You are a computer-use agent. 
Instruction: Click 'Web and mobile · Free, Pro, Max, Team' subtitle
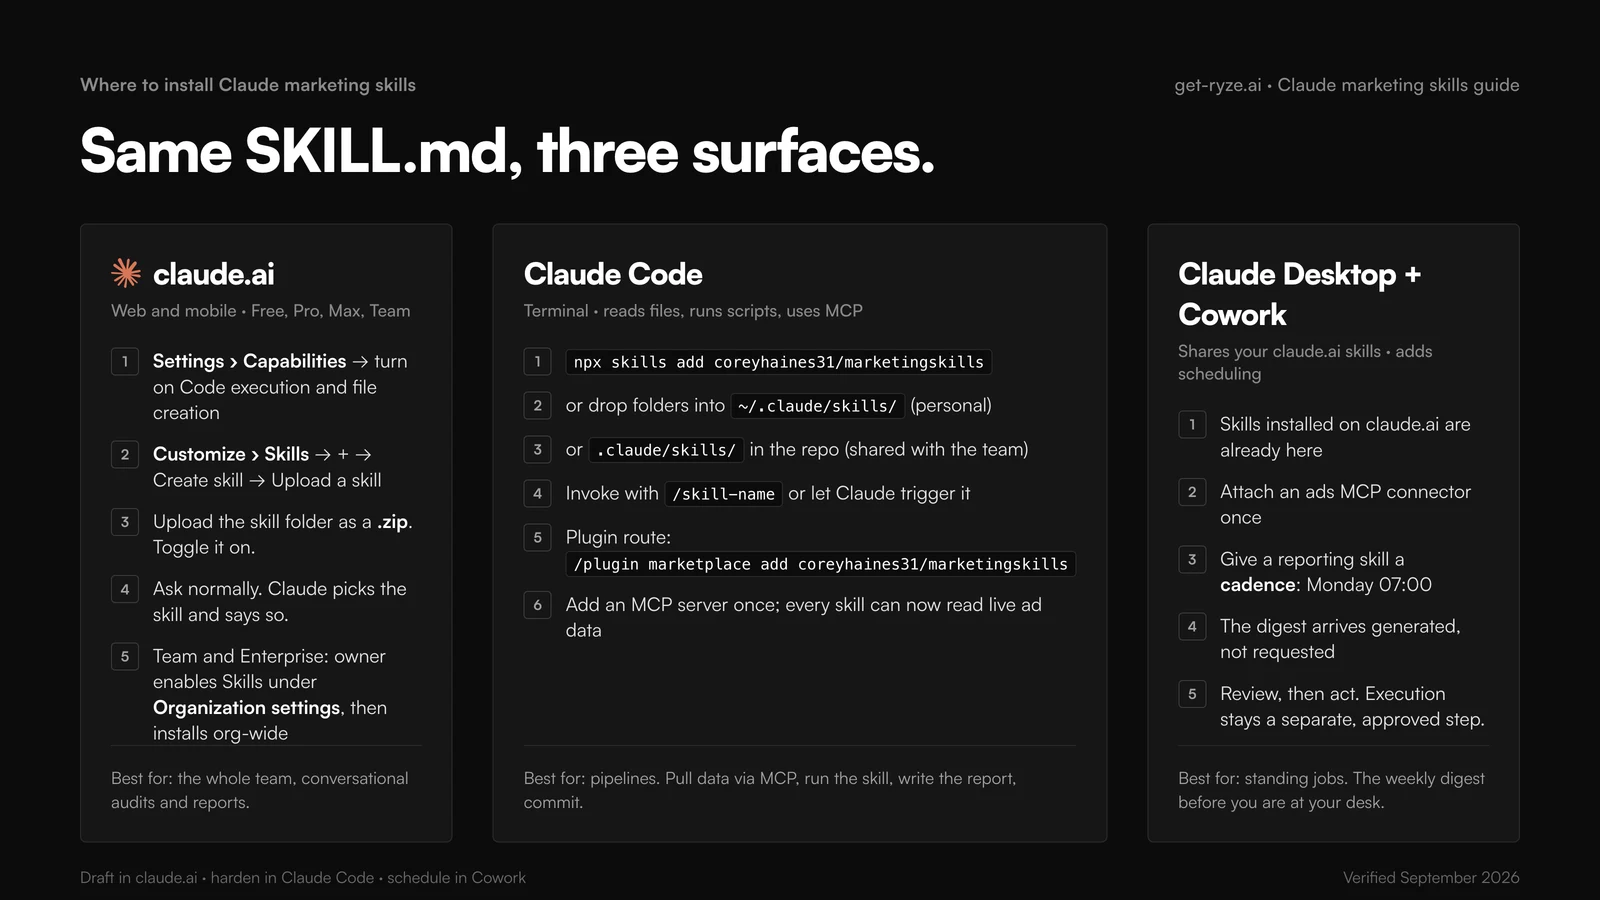coord(261,311)
